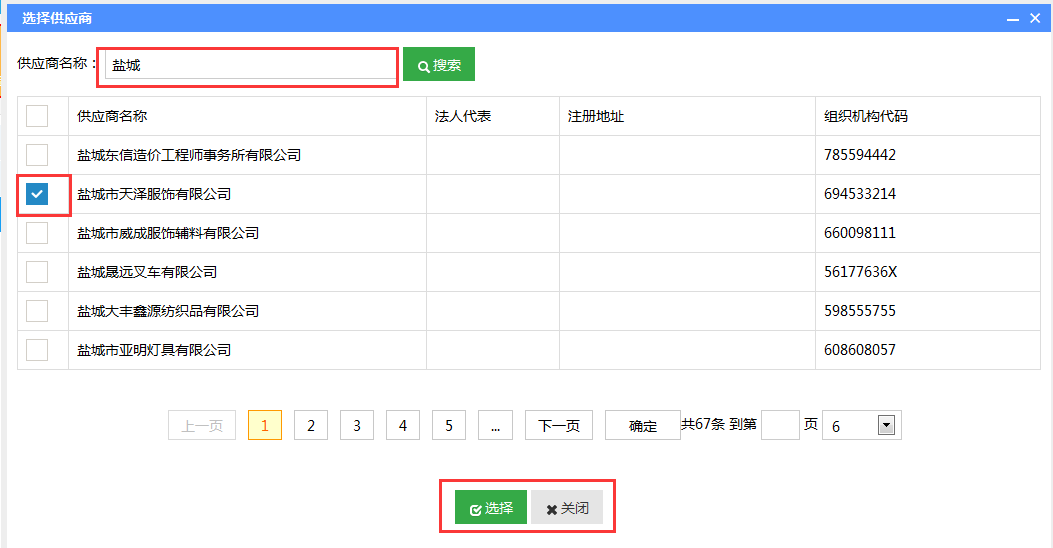
Task: Go to page 2 in pagination
Action: tap(311, 425)
